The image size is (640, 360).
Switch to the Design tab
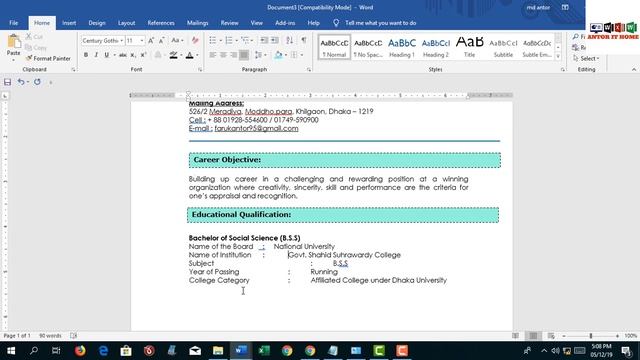click(97, 23)
